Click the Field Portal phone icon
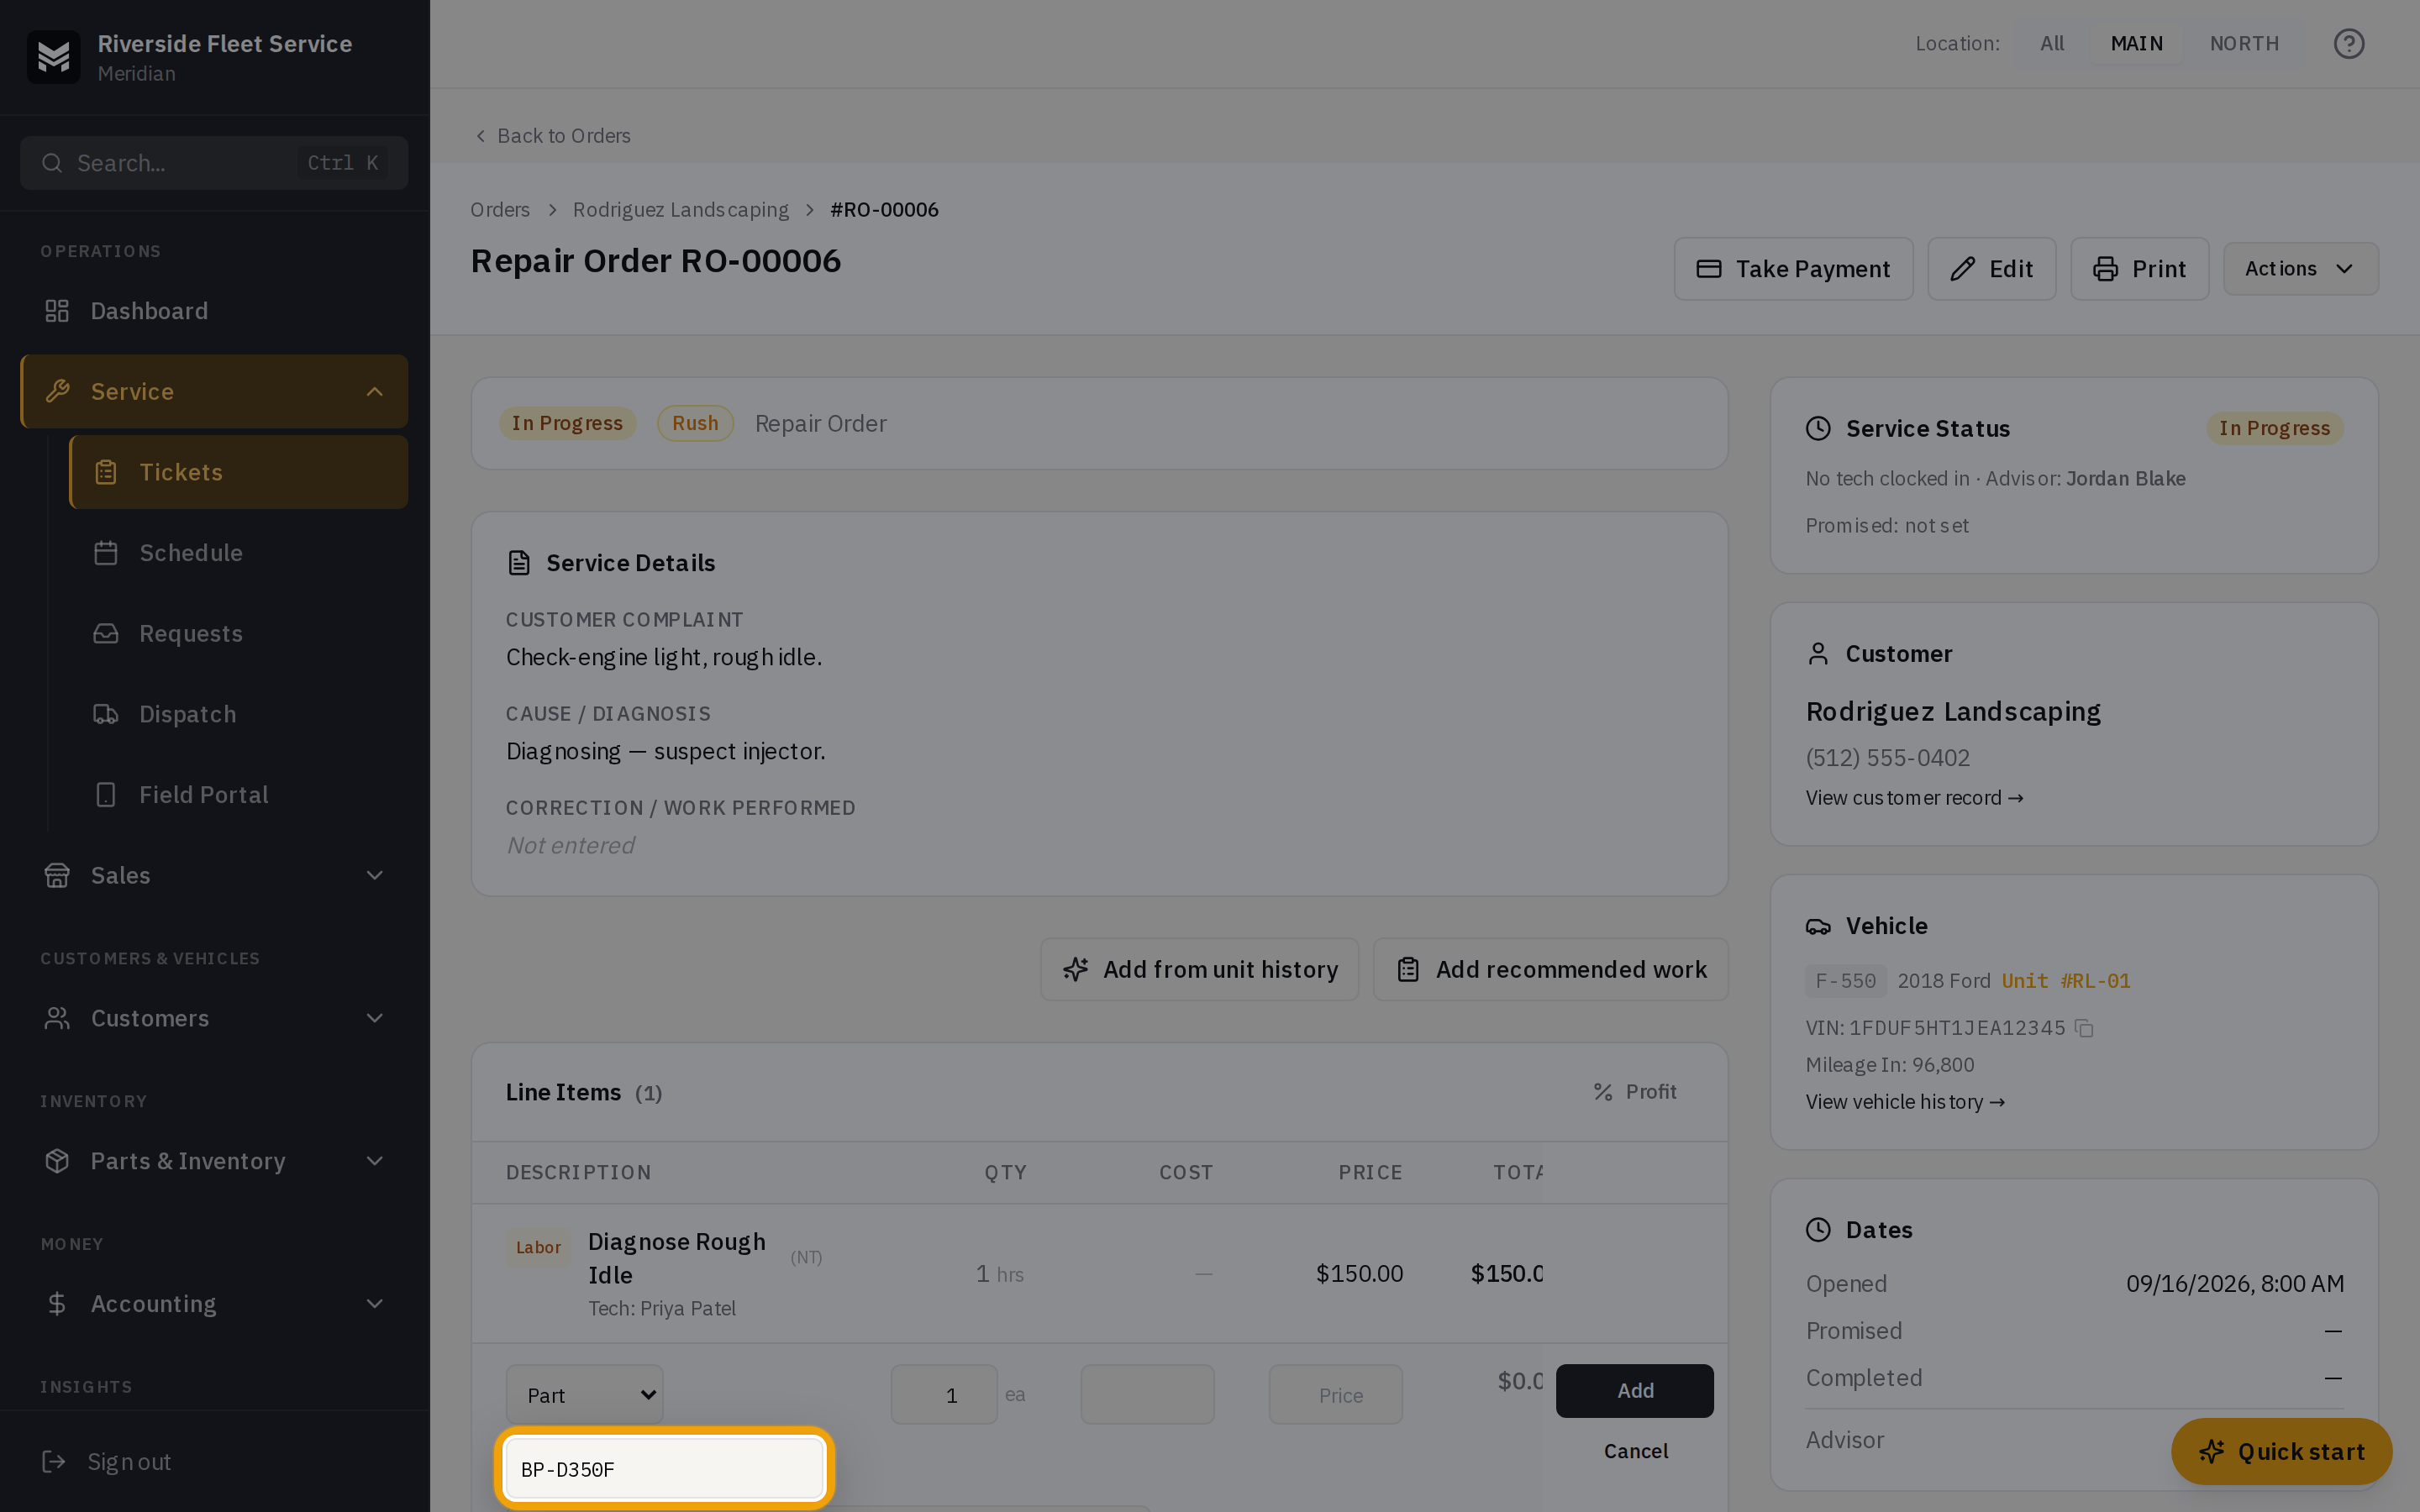 [x=106, y=795]
